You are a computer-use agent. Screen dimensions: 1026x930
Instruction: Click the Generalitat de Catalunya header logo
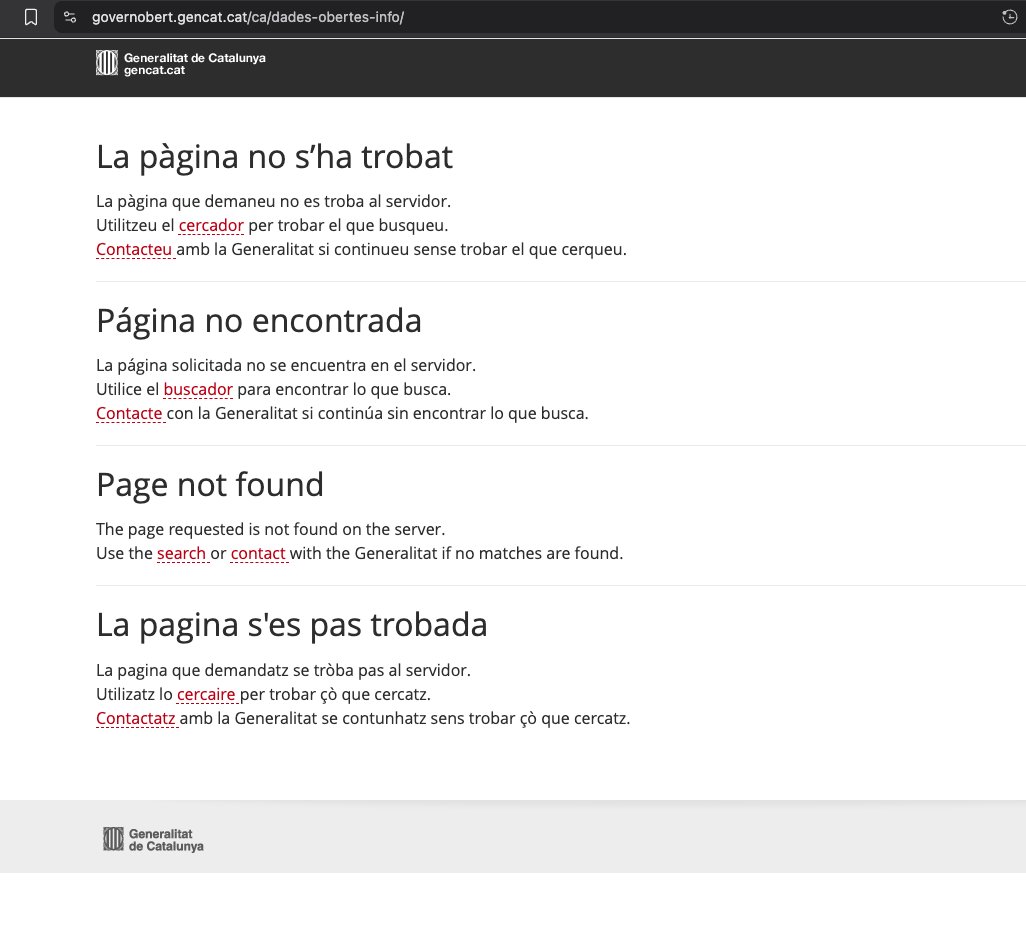[x=181, y=63]
